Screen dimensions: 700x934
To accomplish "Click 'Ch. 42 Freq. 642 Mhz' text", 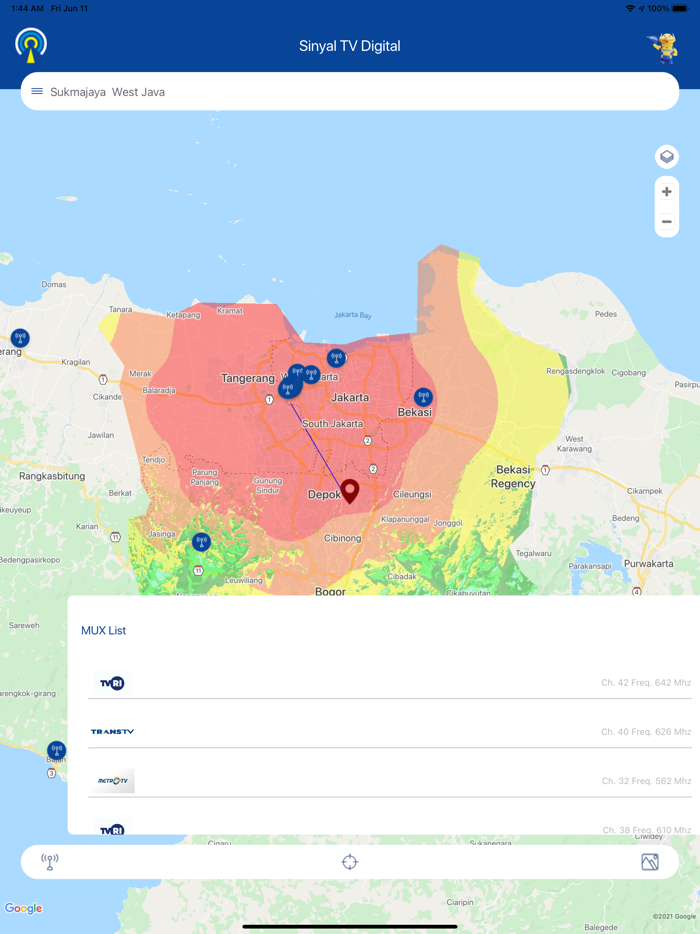I will [646, 683].
